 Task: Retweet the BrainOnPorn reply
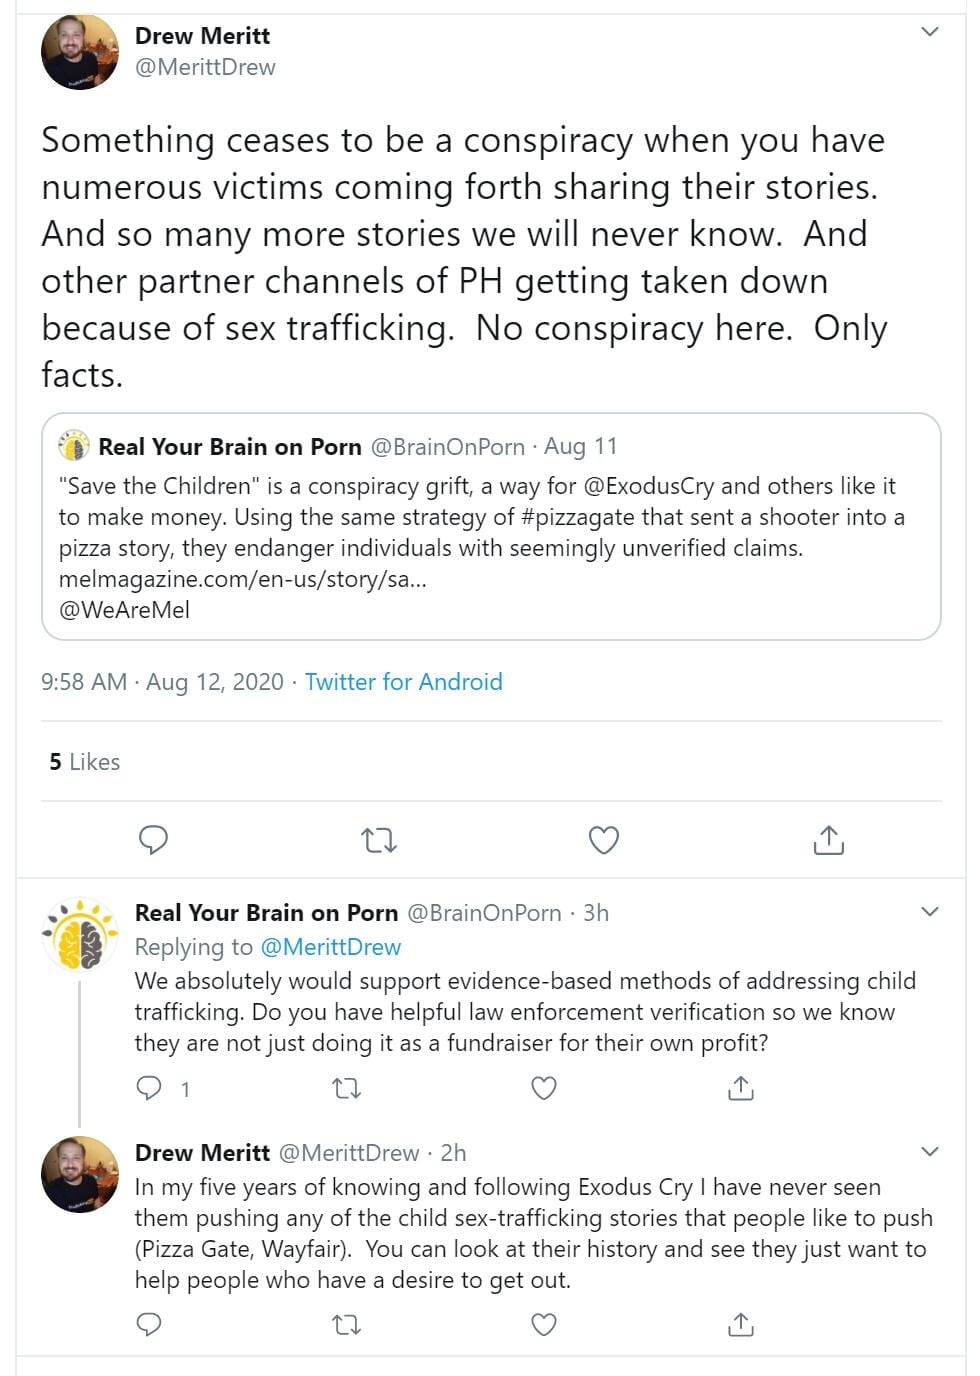pos(346,1088)
